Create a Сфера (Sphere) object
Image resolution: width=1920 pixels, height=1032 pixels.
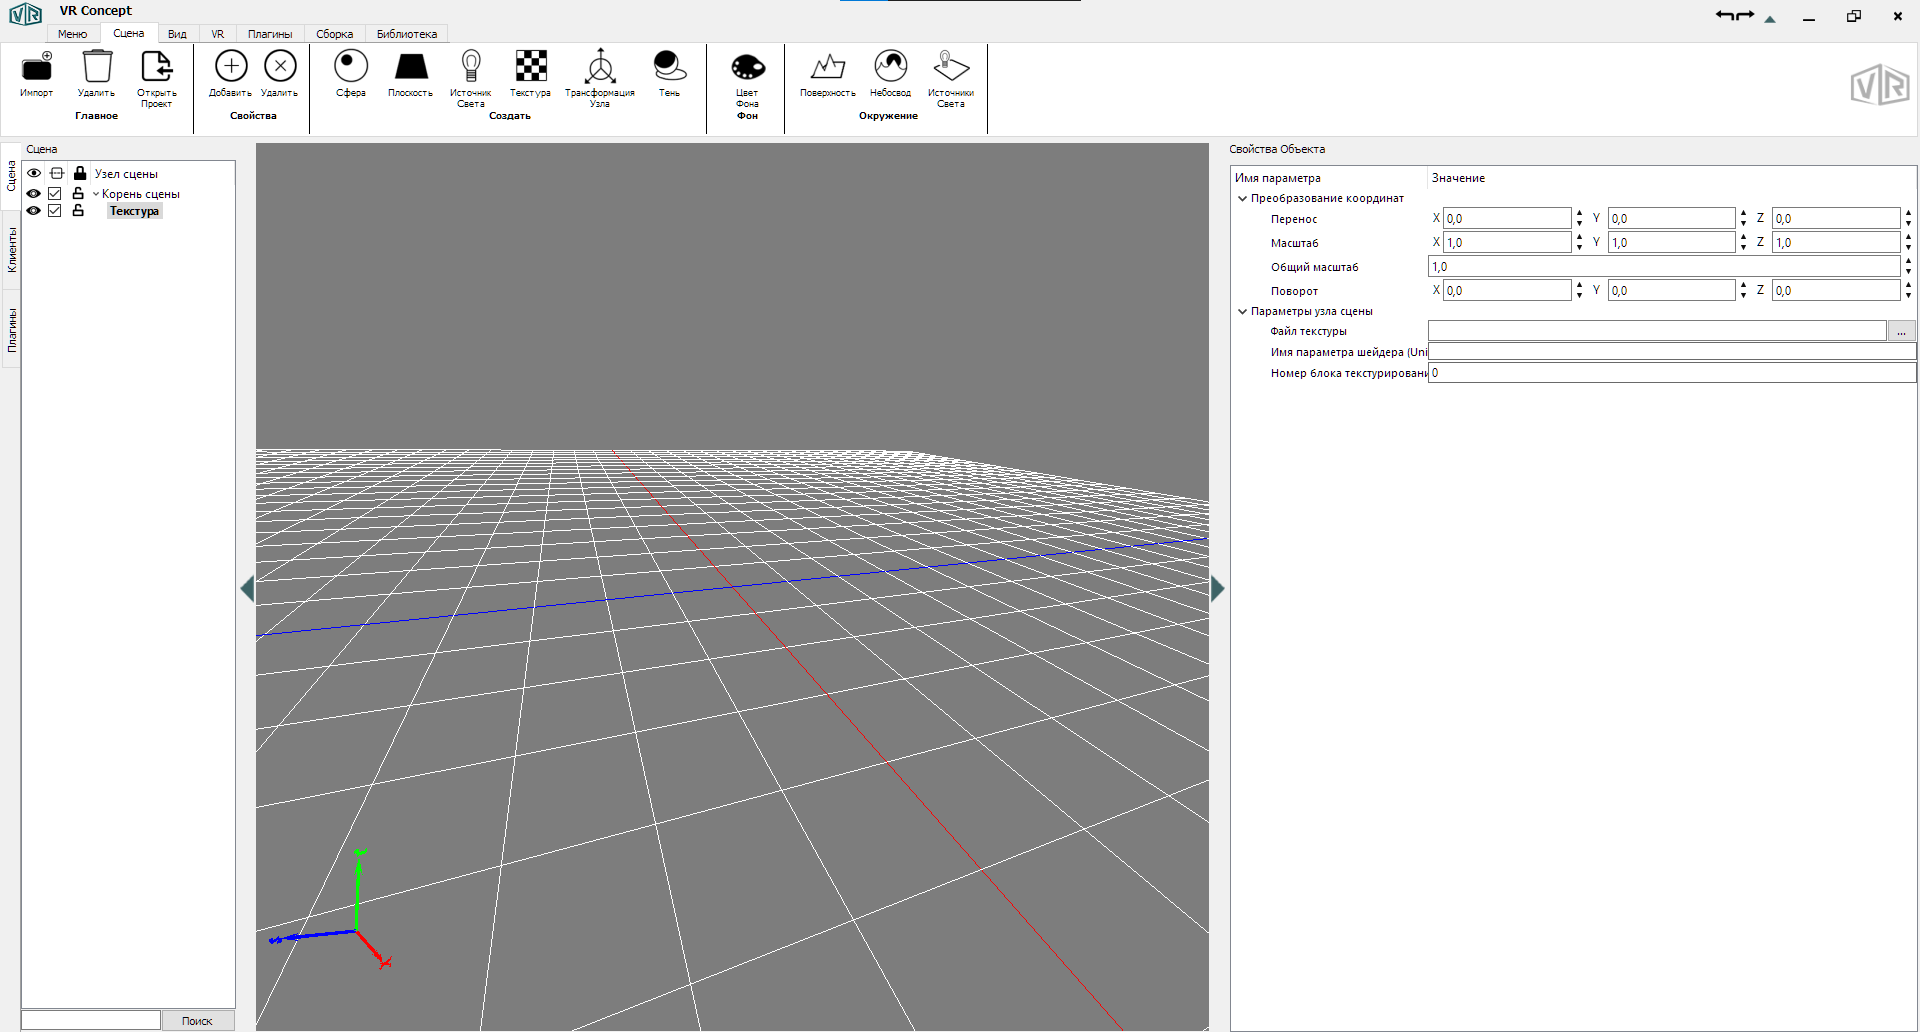pos(351,66)
